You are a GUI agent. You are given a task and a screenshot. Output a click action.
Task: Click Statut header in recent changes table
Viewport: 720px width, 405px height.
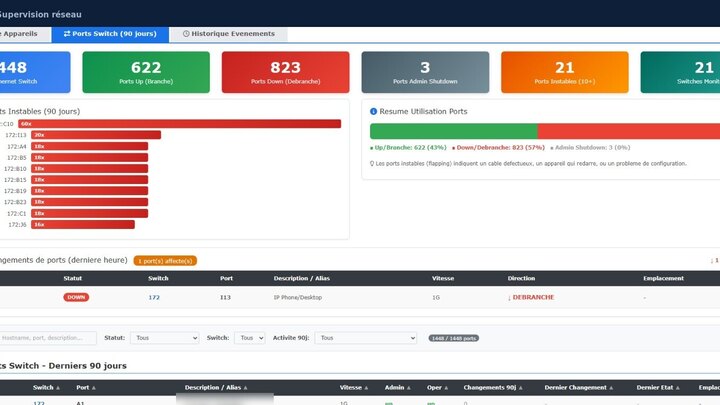click(73, 278)
